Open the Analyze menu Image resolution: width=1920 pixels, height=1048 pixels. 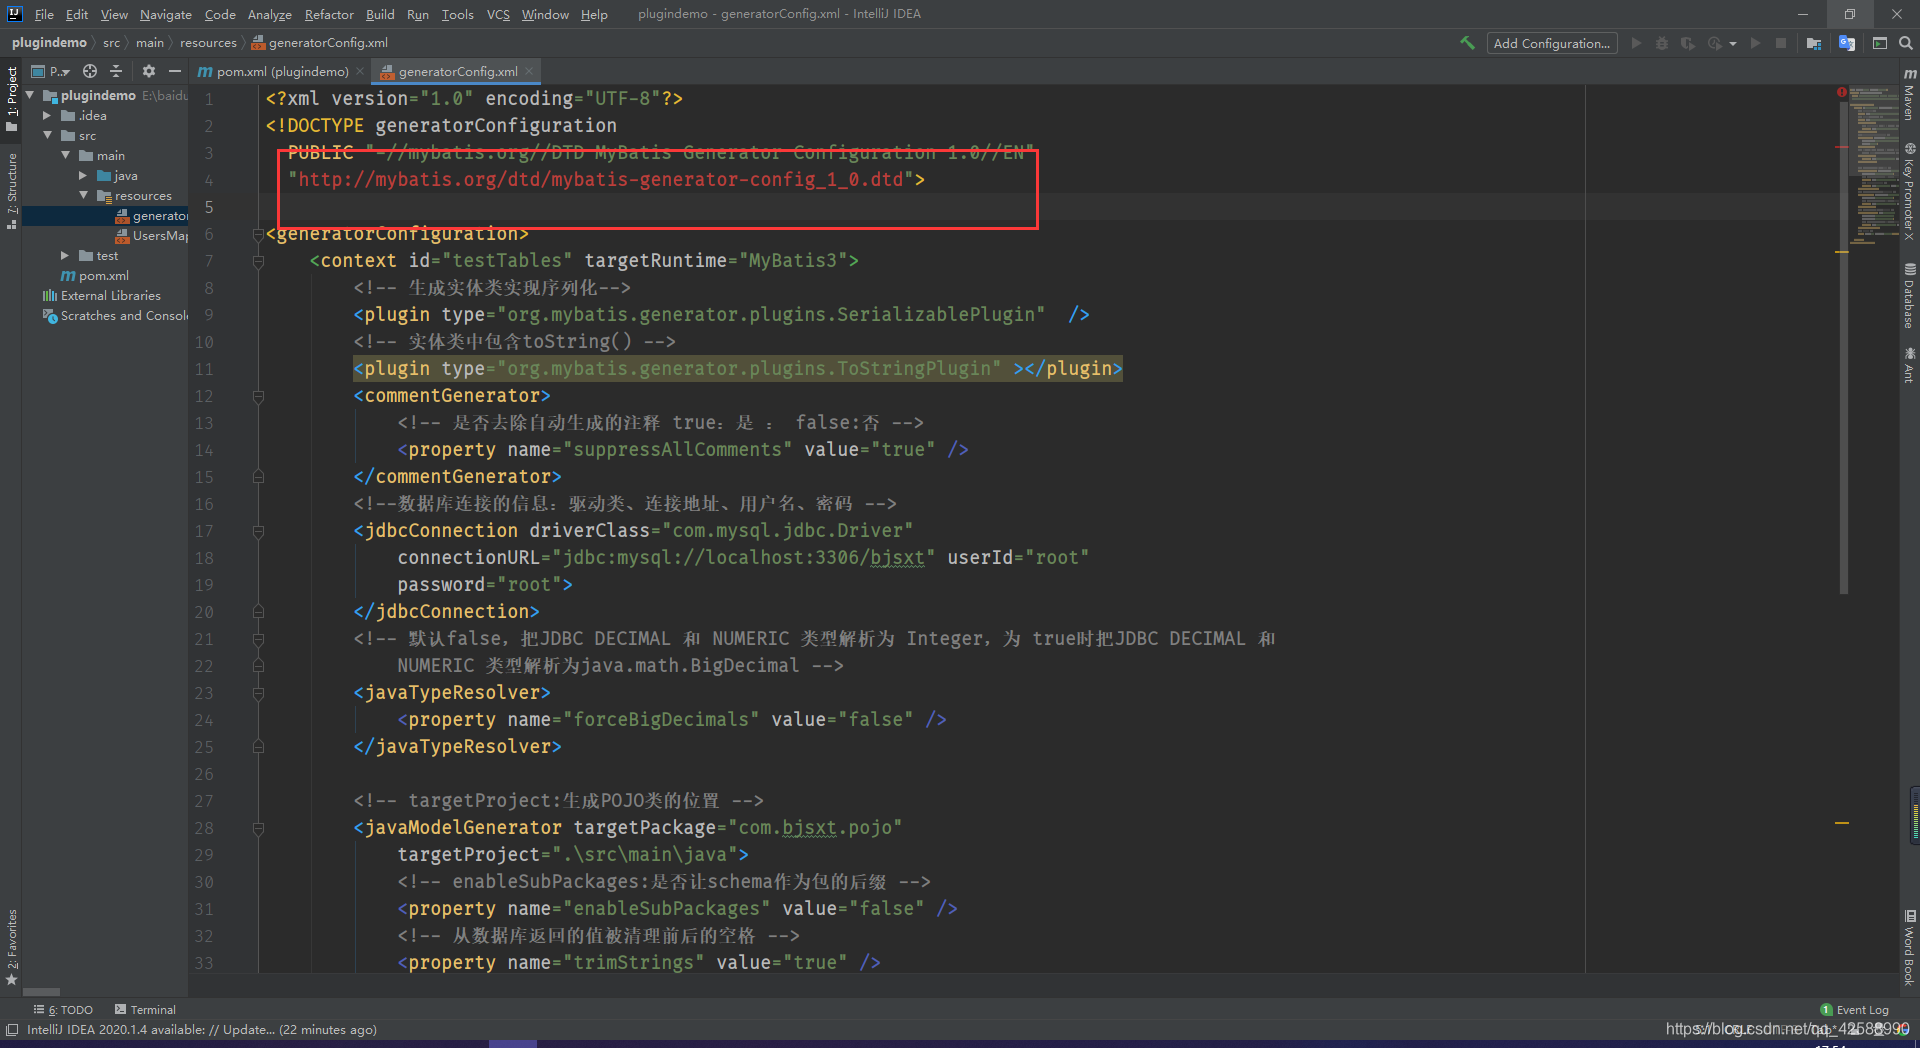tap(269, 14)
